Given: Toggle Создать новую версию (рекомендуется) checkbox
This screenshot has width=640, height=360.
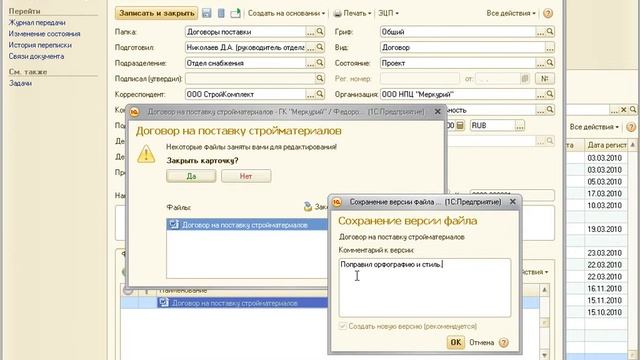Looking at the screenshot, I should click(343, 326).
